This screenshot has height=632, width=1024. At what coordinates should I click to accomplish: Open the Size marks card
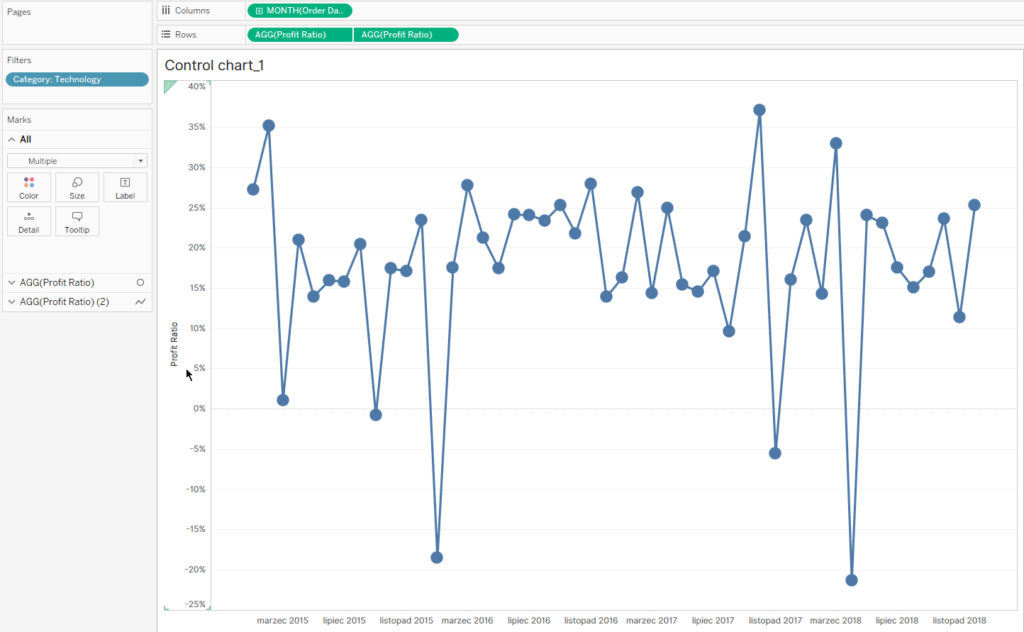77,187
